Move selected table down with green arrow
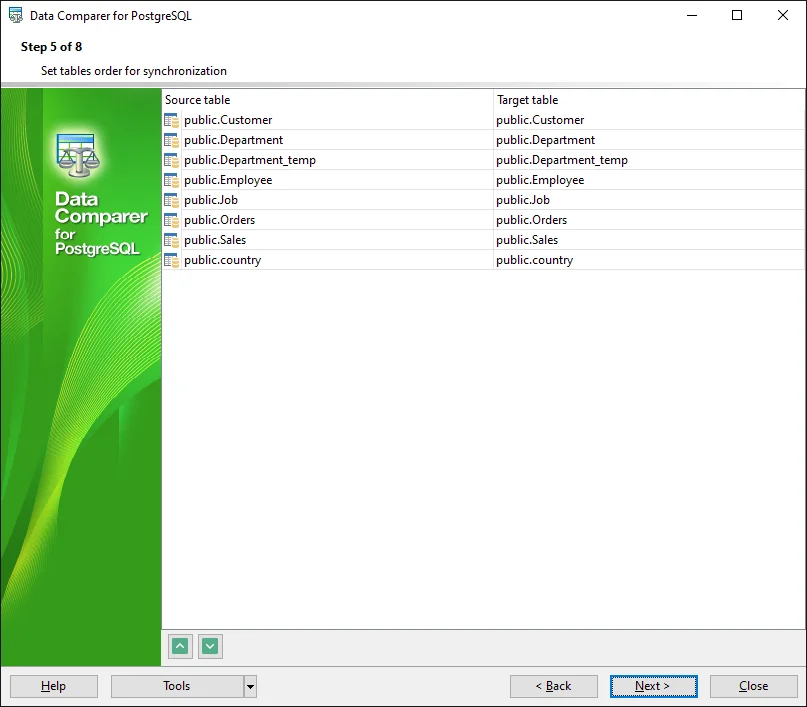The image size is (807, 707). (210, 646)
